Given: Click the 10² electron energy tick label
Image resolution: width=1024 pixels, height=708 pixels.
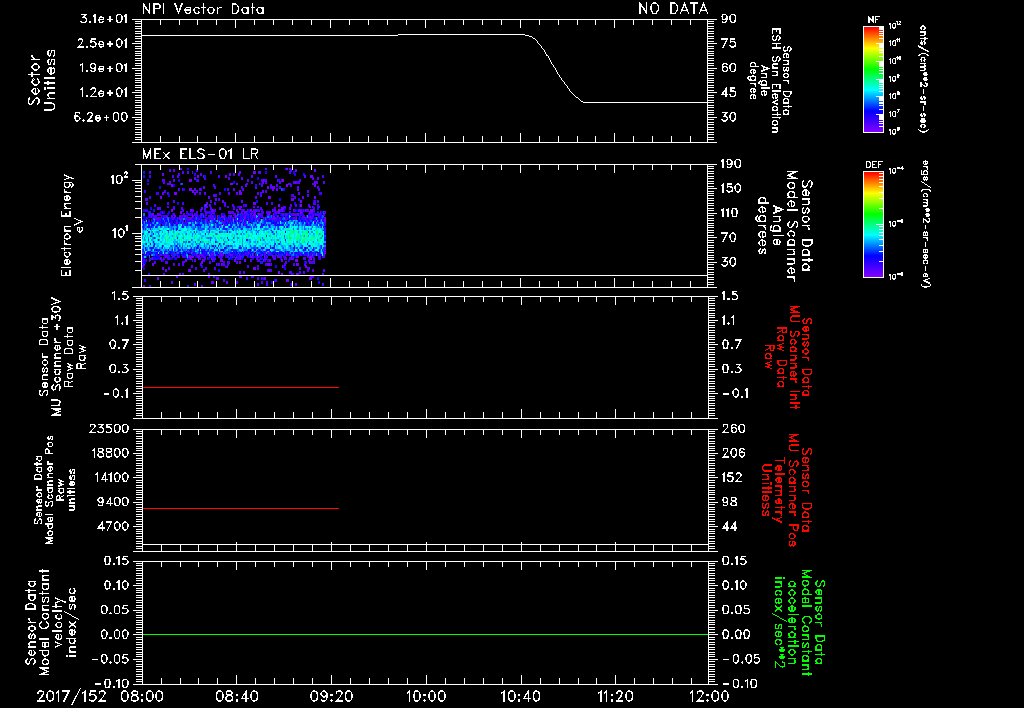Looking at the screenshot, I should click(120, 178).
